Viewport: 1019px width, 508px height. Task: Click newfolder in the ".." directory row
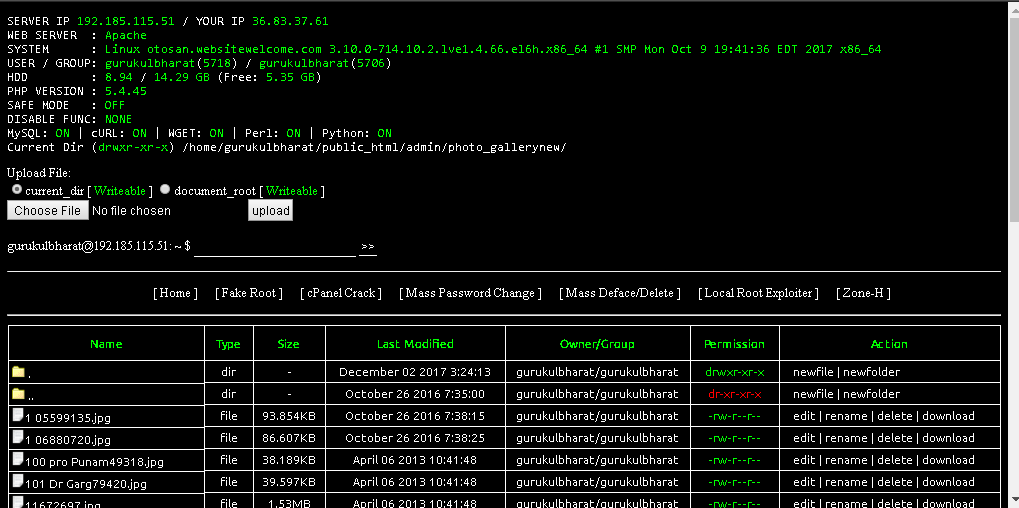pos(871,394)
